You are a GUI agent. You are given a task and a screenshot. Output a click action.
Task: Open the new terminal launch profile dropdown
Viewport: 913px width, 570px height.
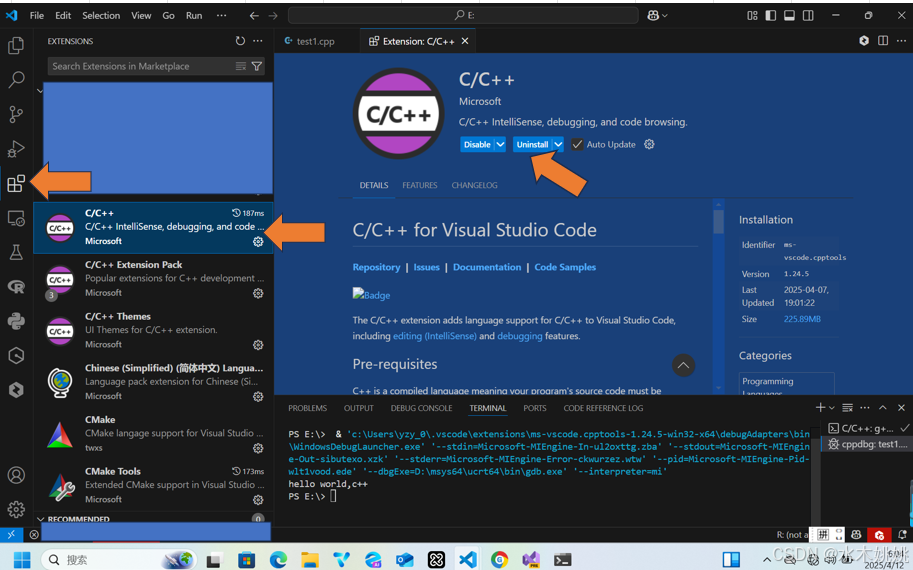pyautogui.click(x=831, y=408)
